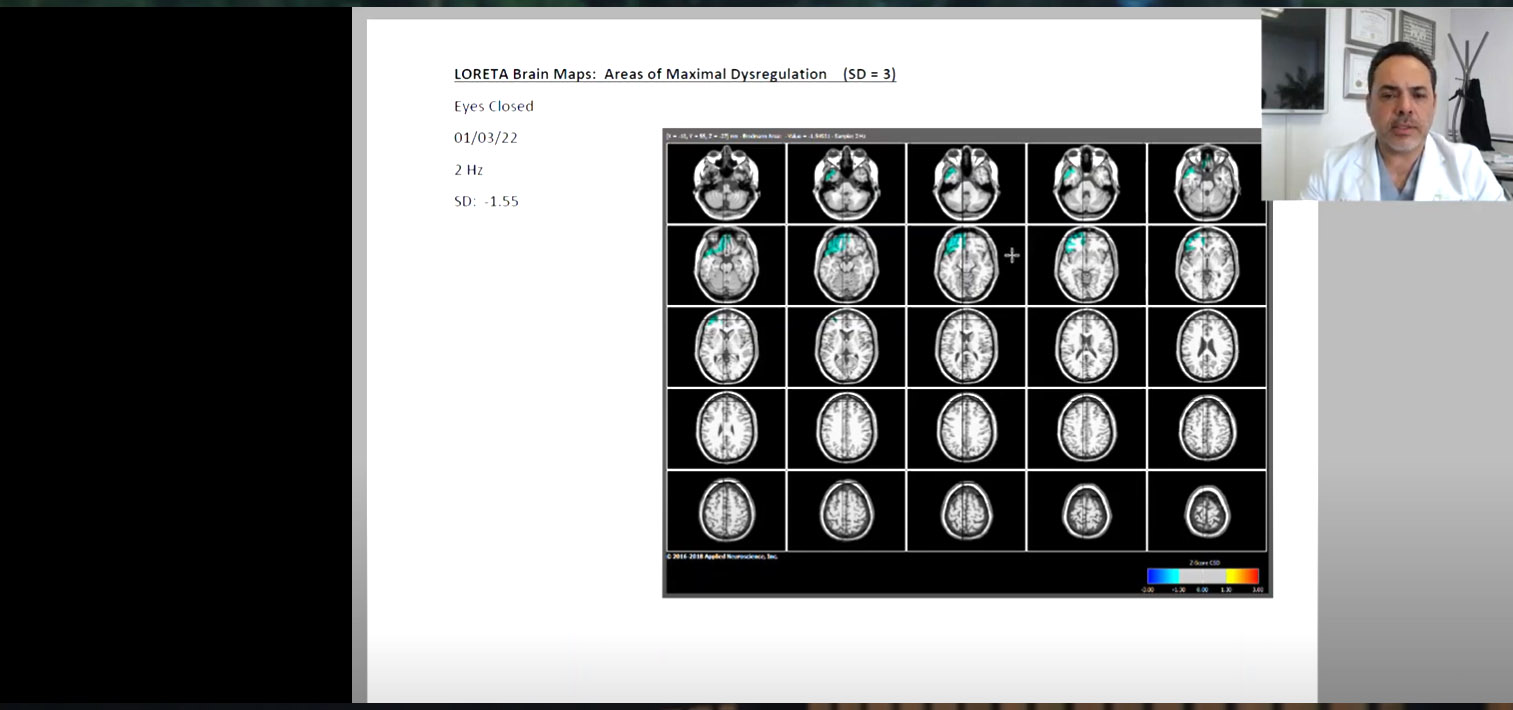The width and height of the screenshot is (1513, 710).
Task: Click the Applied Neuroscience copyright text
Action: 722,556
